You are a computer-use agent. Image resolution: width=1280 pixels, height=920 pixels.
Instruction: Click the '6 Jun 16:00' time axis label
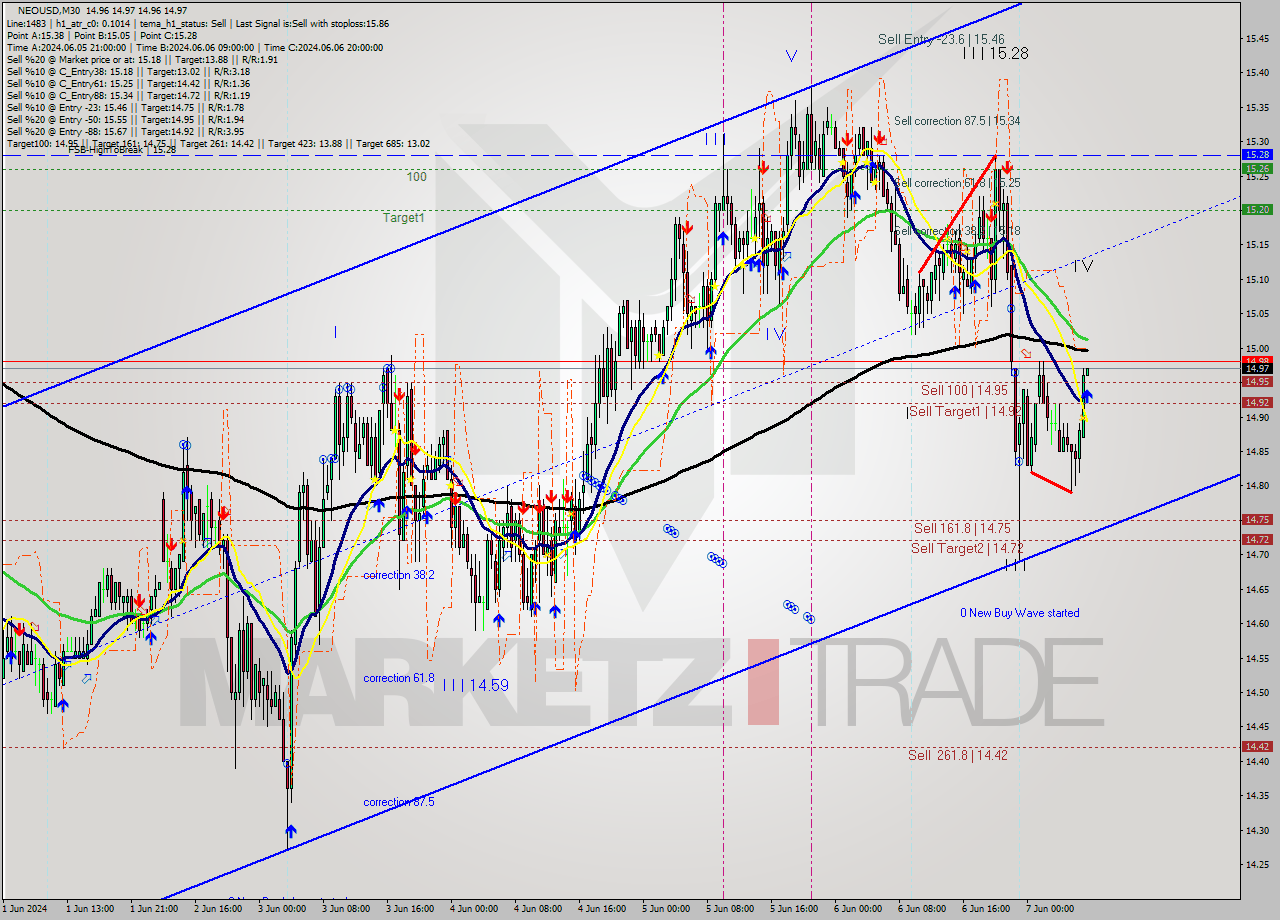point(987,909)
